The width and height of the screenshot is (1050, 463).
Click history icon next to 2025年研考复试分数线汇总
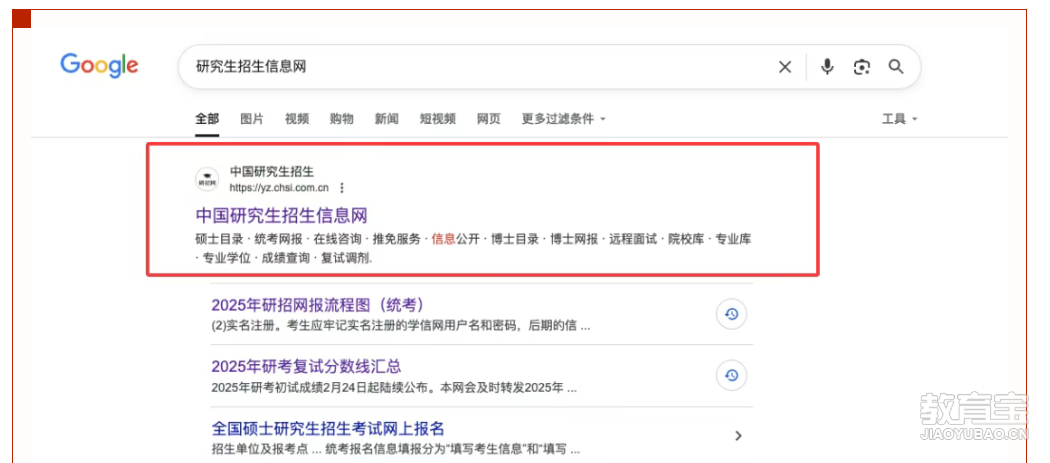731,375
